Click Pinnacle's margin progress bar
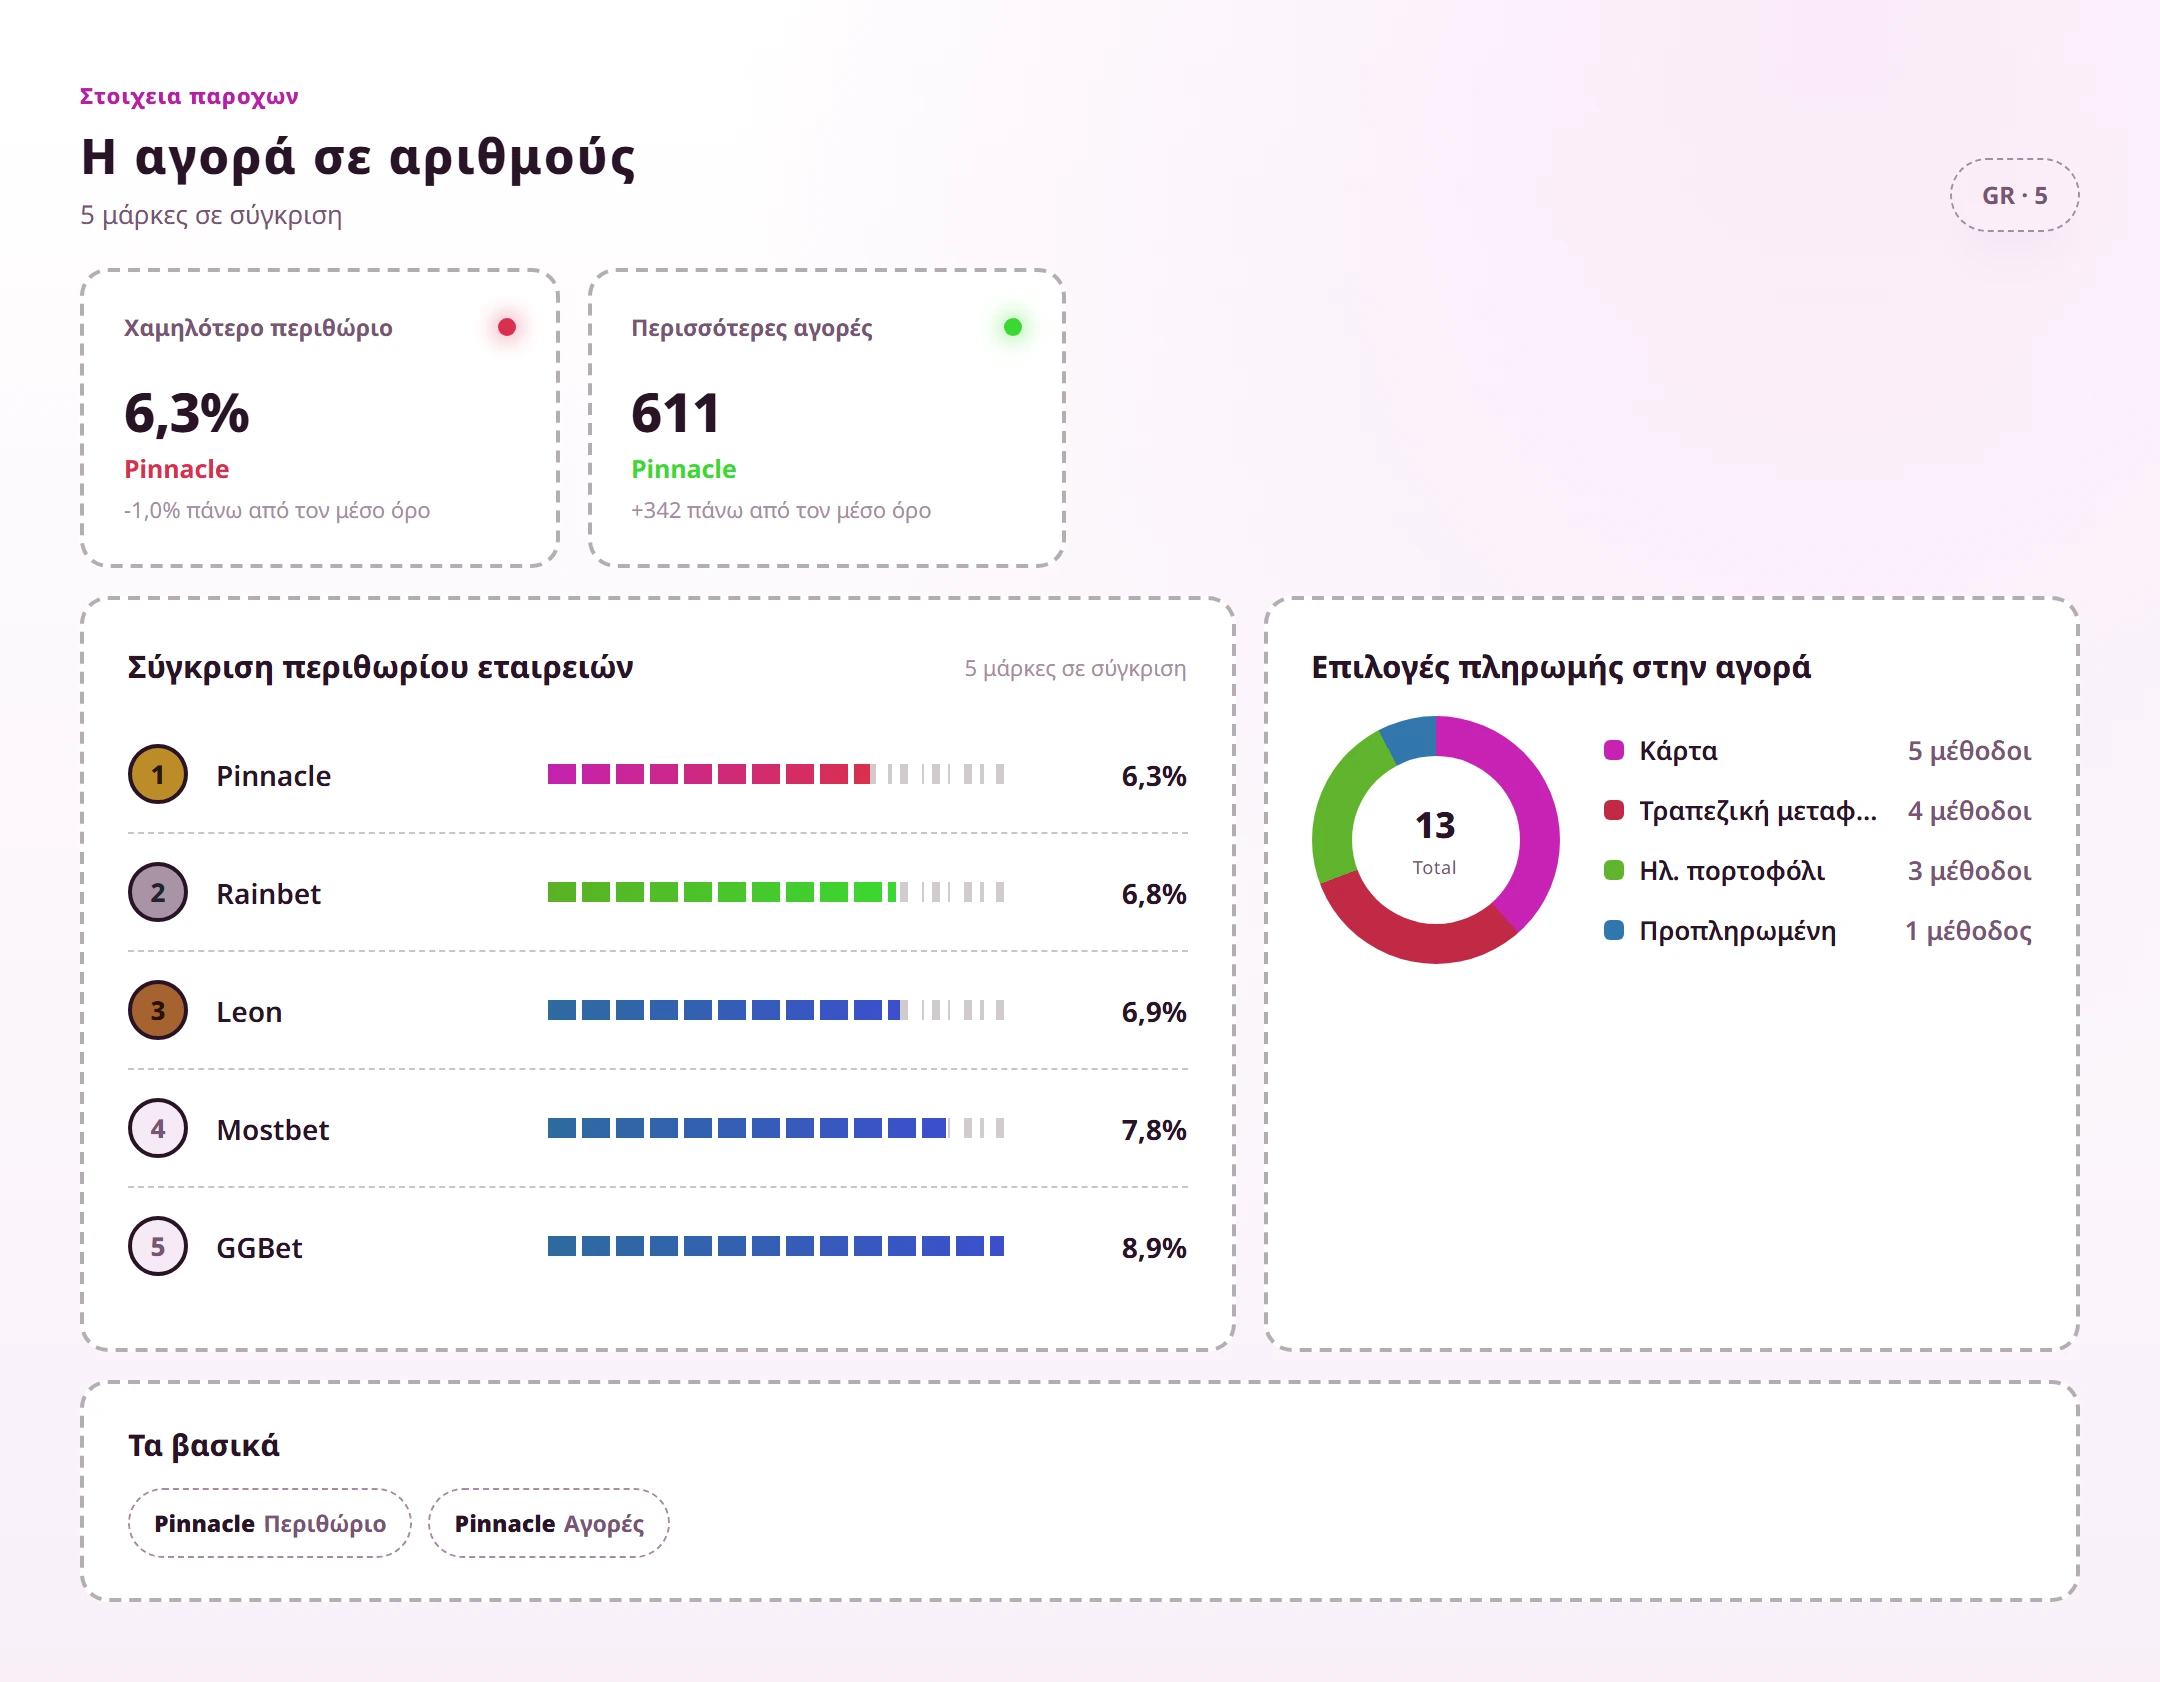This screenshot has height=1682, width=2160. tap(776, 774)
